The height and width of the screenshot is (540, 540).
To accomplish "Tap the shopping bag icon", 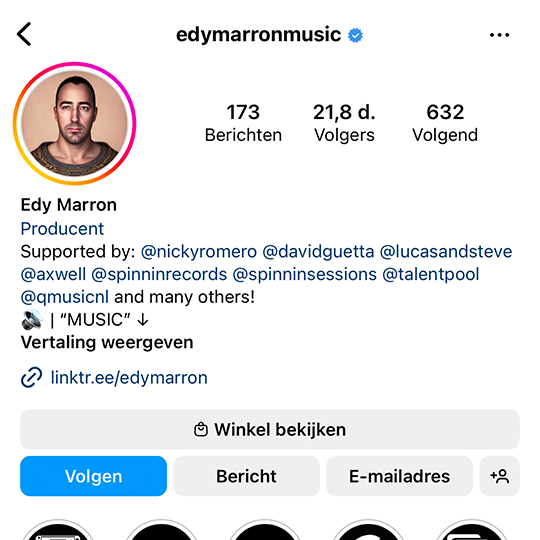I will (x=201, y=429).
